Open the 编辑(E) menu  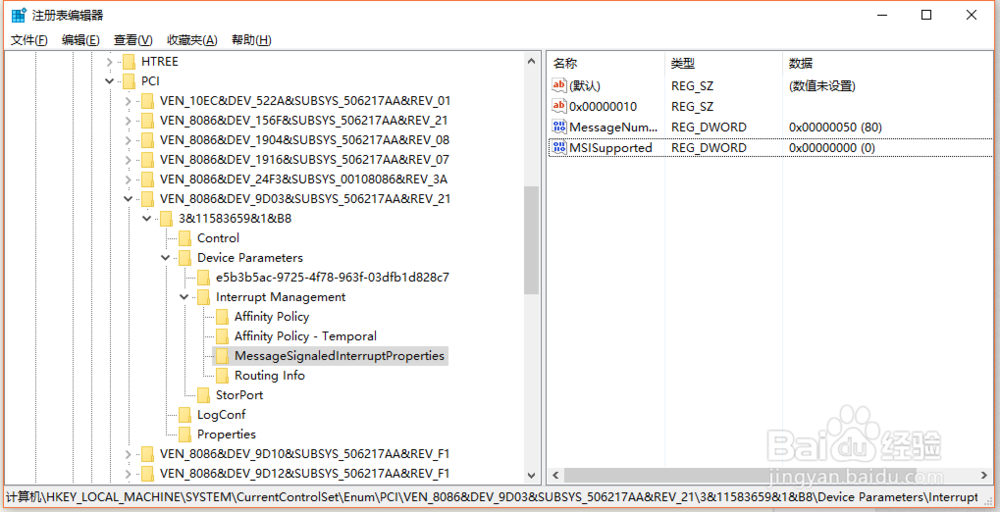pos(81,40)
